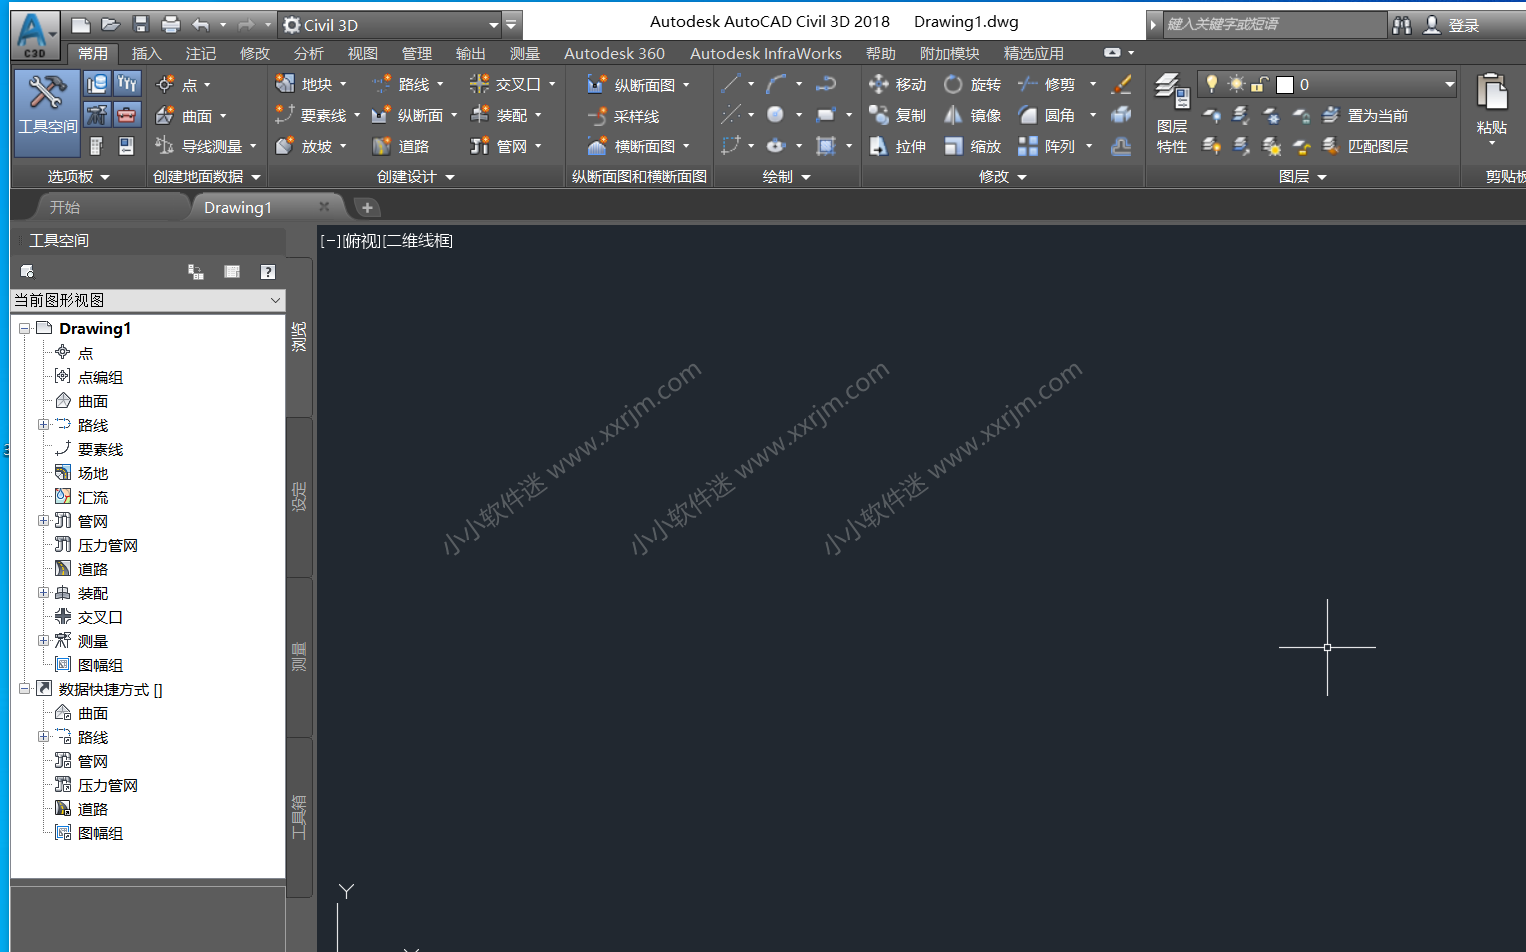Click the Section Views (横断面图) button
The width and height of the screenshot is (1526, 952).
638,146
